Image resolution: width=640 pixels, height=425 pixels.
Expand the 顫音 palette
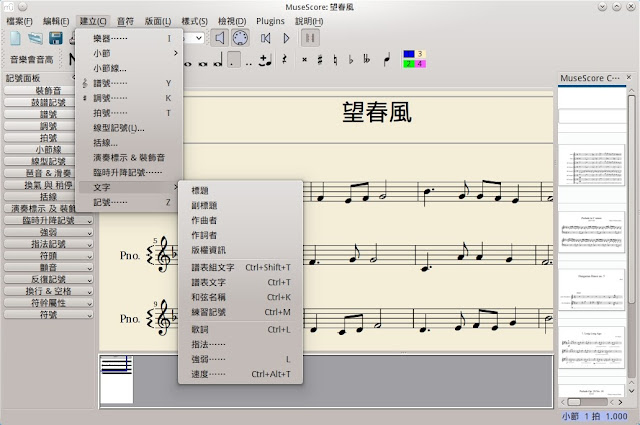point(49,268)
